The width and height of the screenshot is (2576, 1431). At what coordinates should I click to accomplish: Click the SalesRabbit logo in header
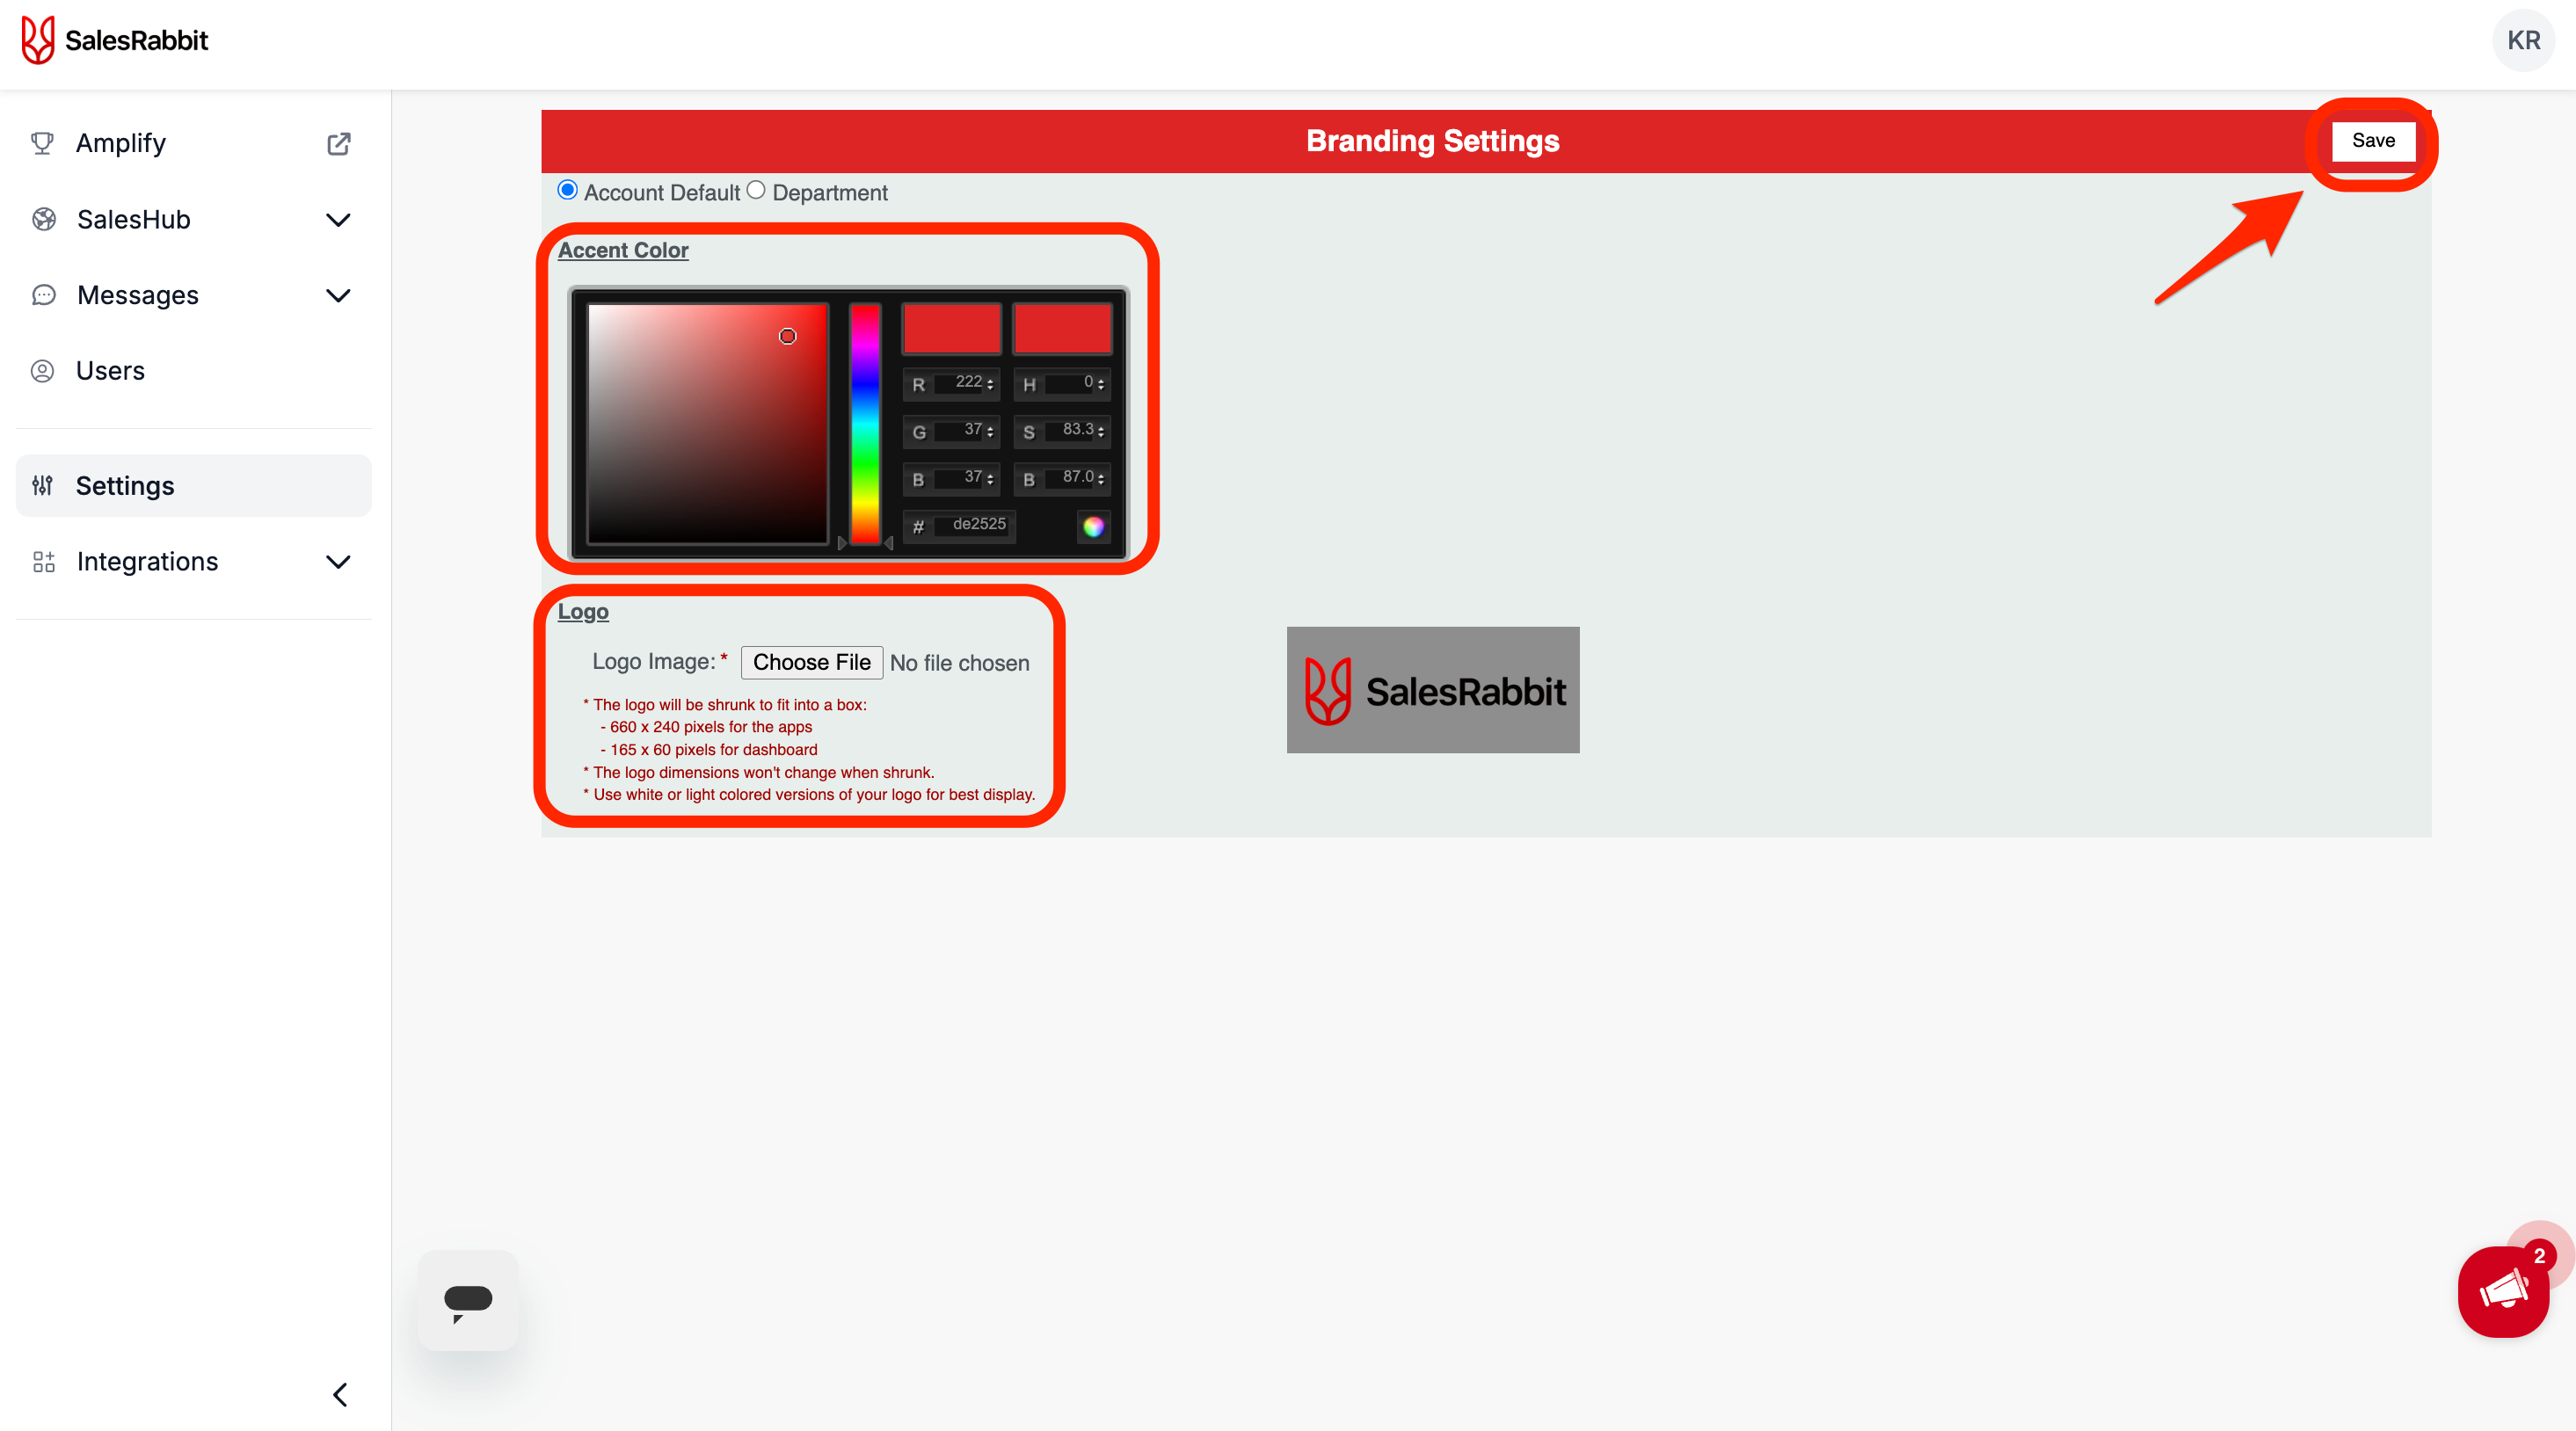click(115, 40)
